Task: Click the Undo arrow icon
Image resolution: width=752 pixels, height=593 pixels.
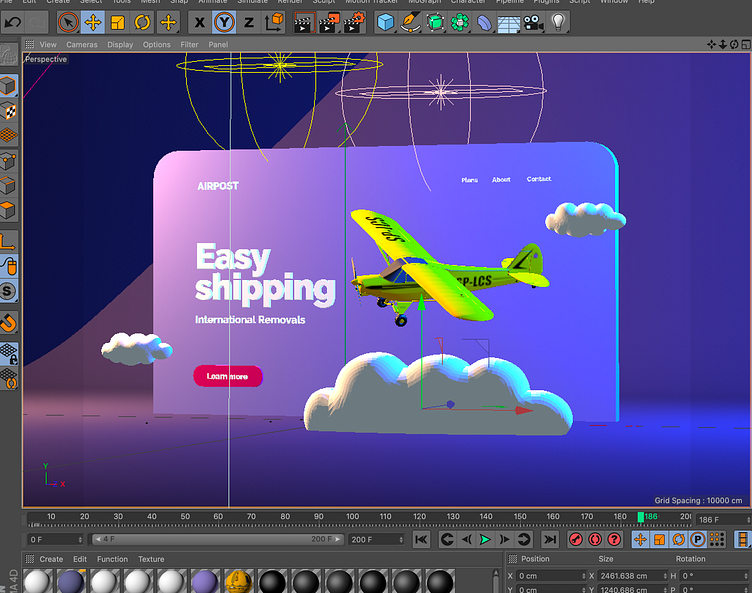Action: point(13,22)
